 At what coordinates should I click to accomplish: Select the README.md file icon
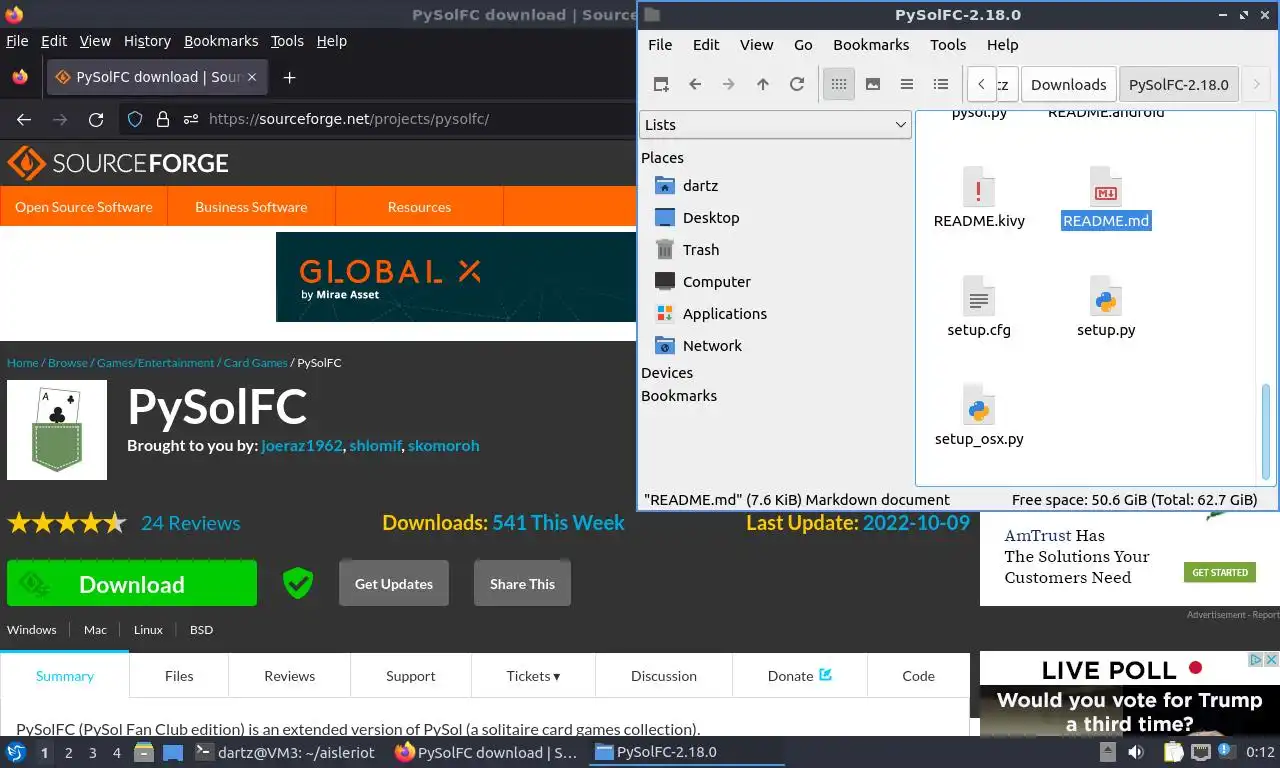tap(1105, 188)
